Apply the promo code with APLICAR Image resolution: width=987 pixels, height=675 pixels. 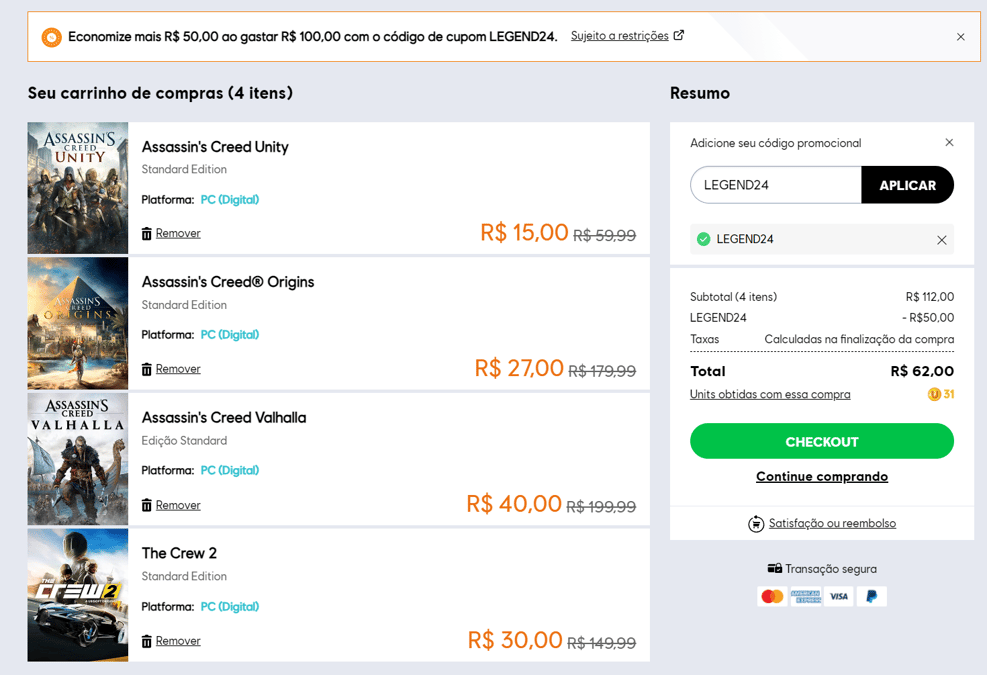coord(907,185)
